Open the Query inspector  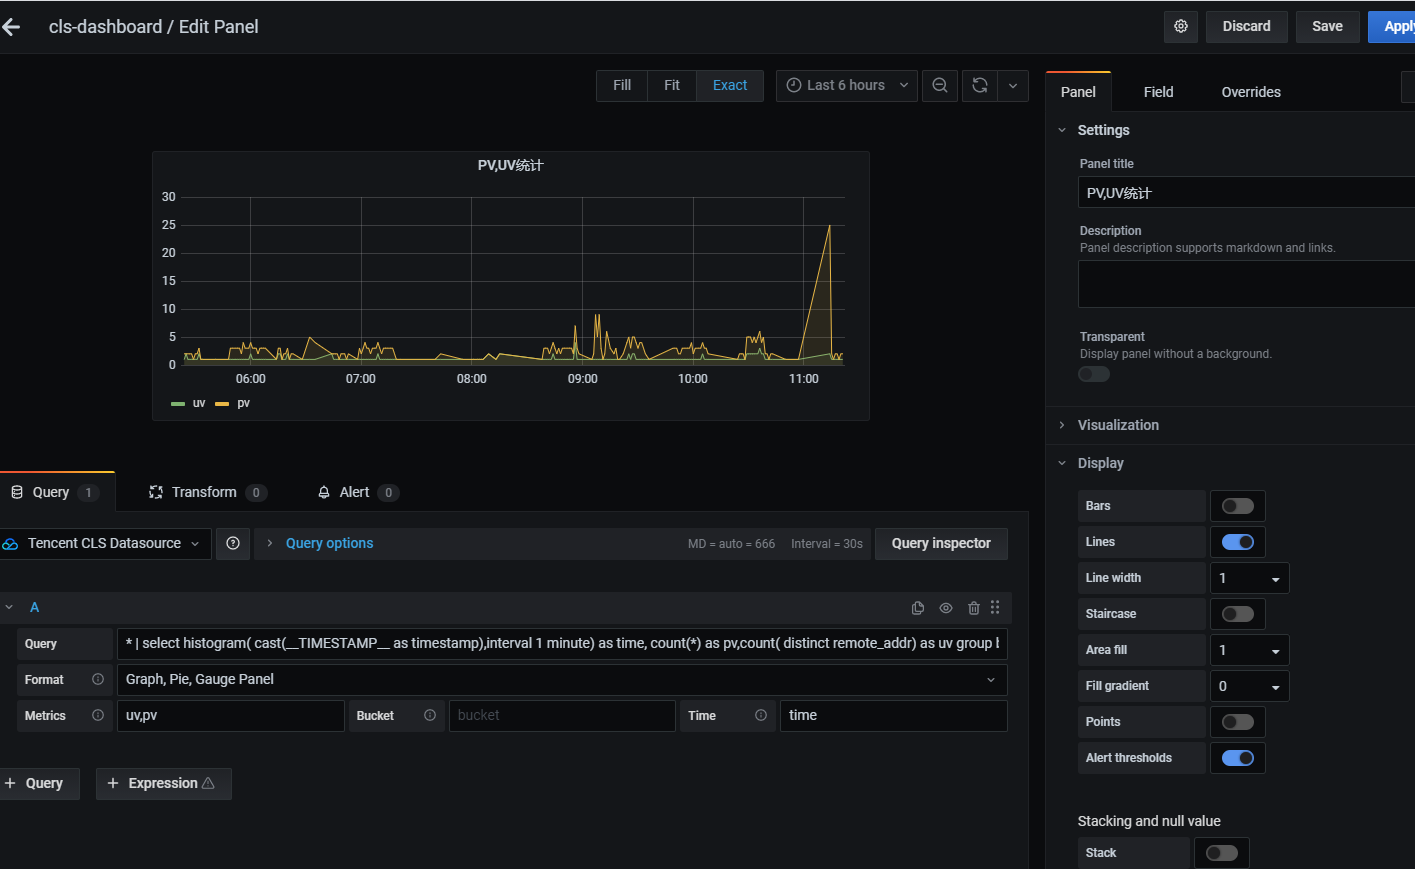pos(941,543)
